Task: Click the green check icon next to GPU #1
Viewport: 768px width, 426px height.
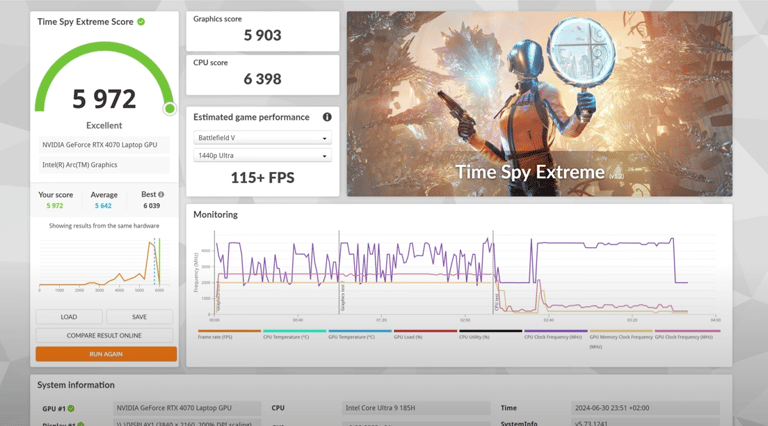Action: coord(71,408)
